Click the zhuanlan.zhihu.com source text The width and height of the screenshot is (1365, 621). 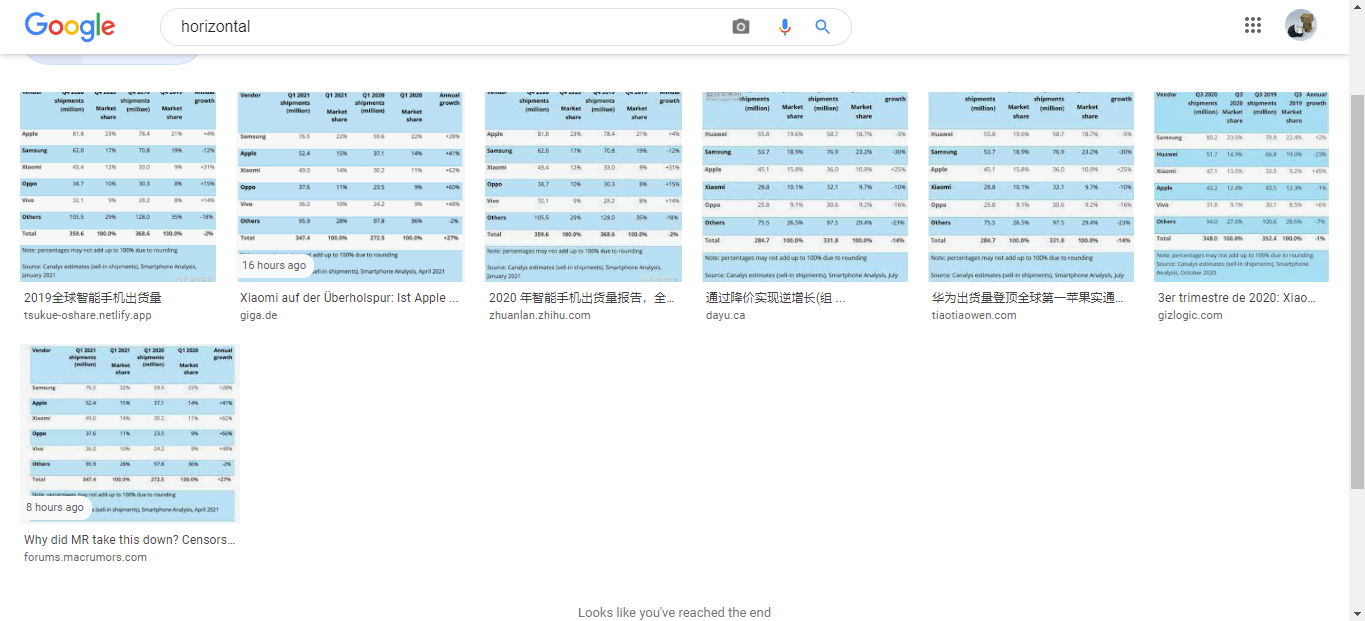(540, 315)
